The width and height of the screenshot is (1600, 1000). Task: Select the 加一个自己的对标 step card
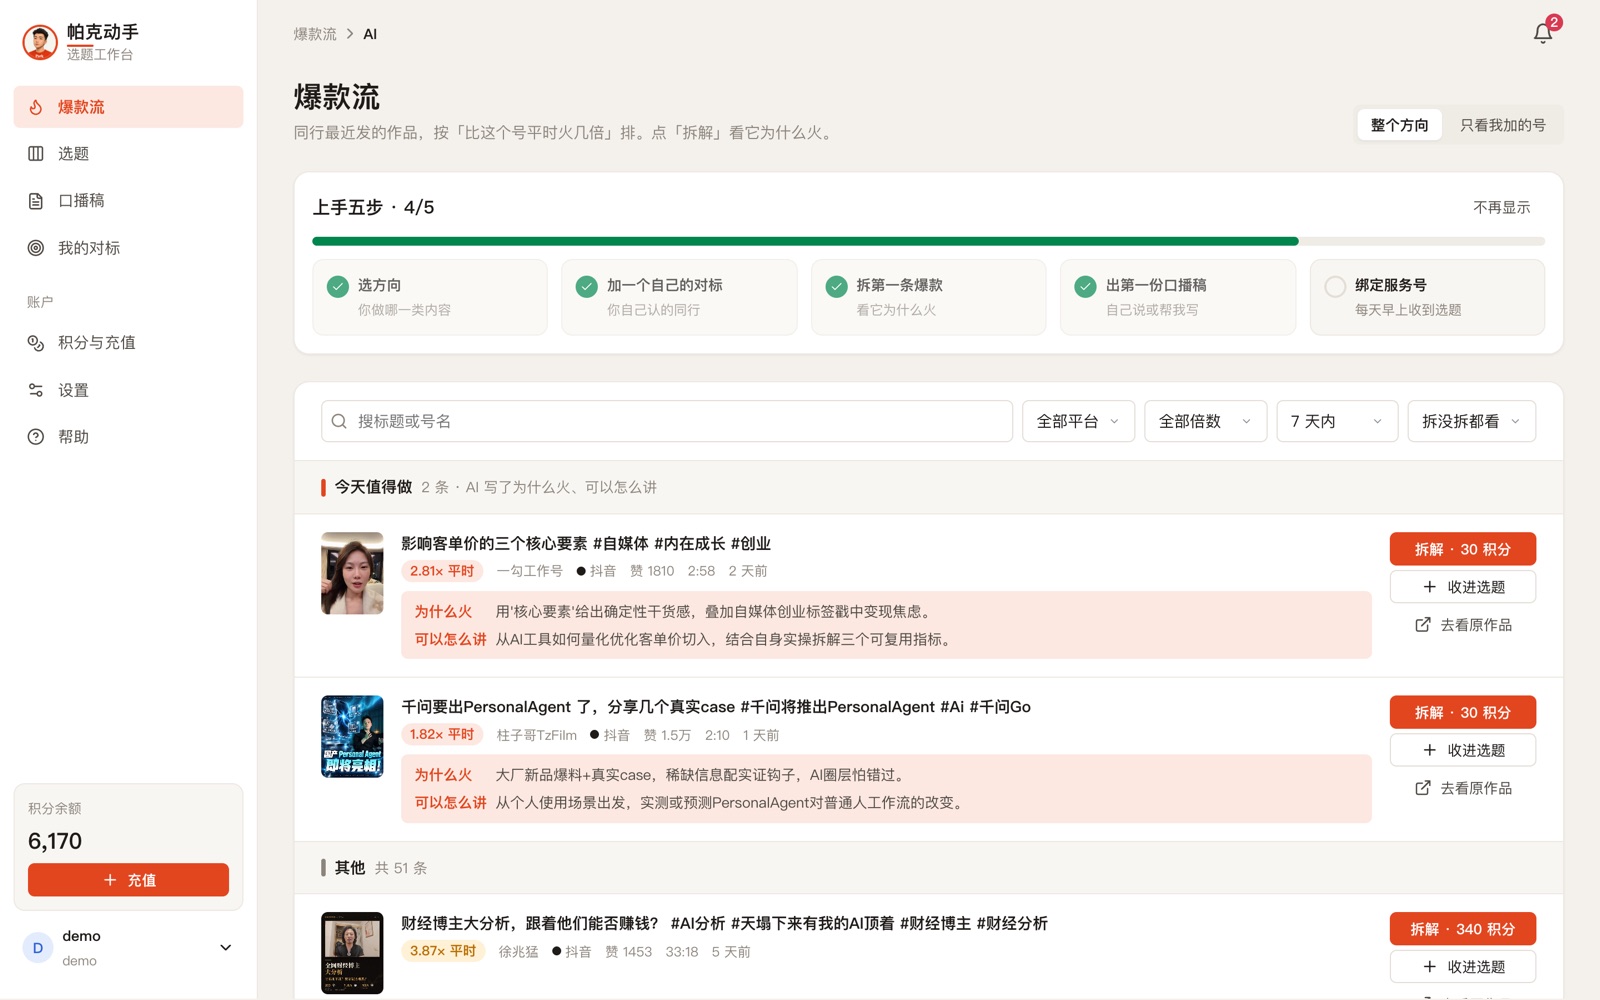[679, 297]
